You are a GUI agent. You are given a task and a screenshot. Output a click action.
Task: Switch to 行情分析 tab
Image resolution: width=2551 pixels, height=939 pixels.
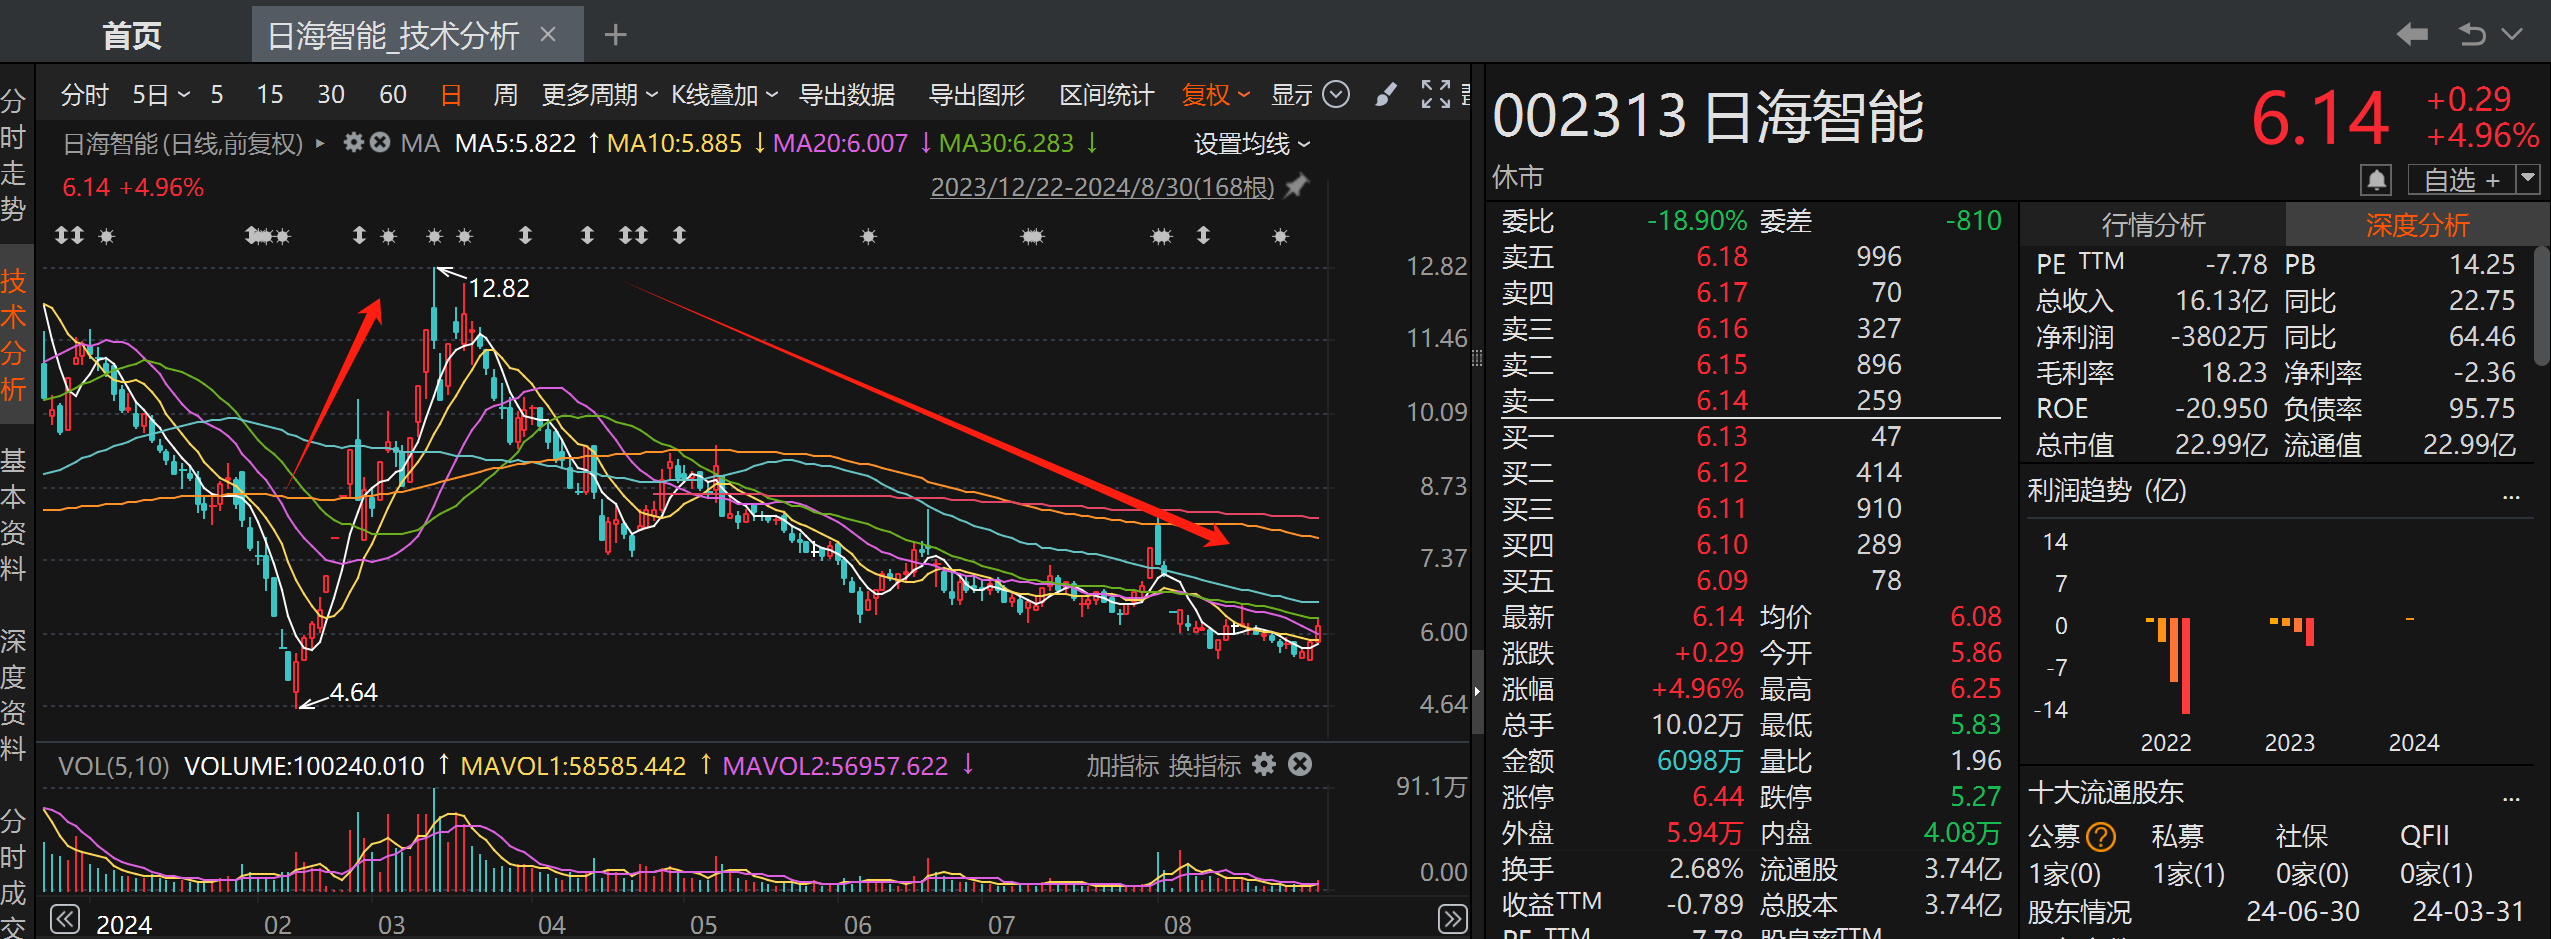point(2153,225)
